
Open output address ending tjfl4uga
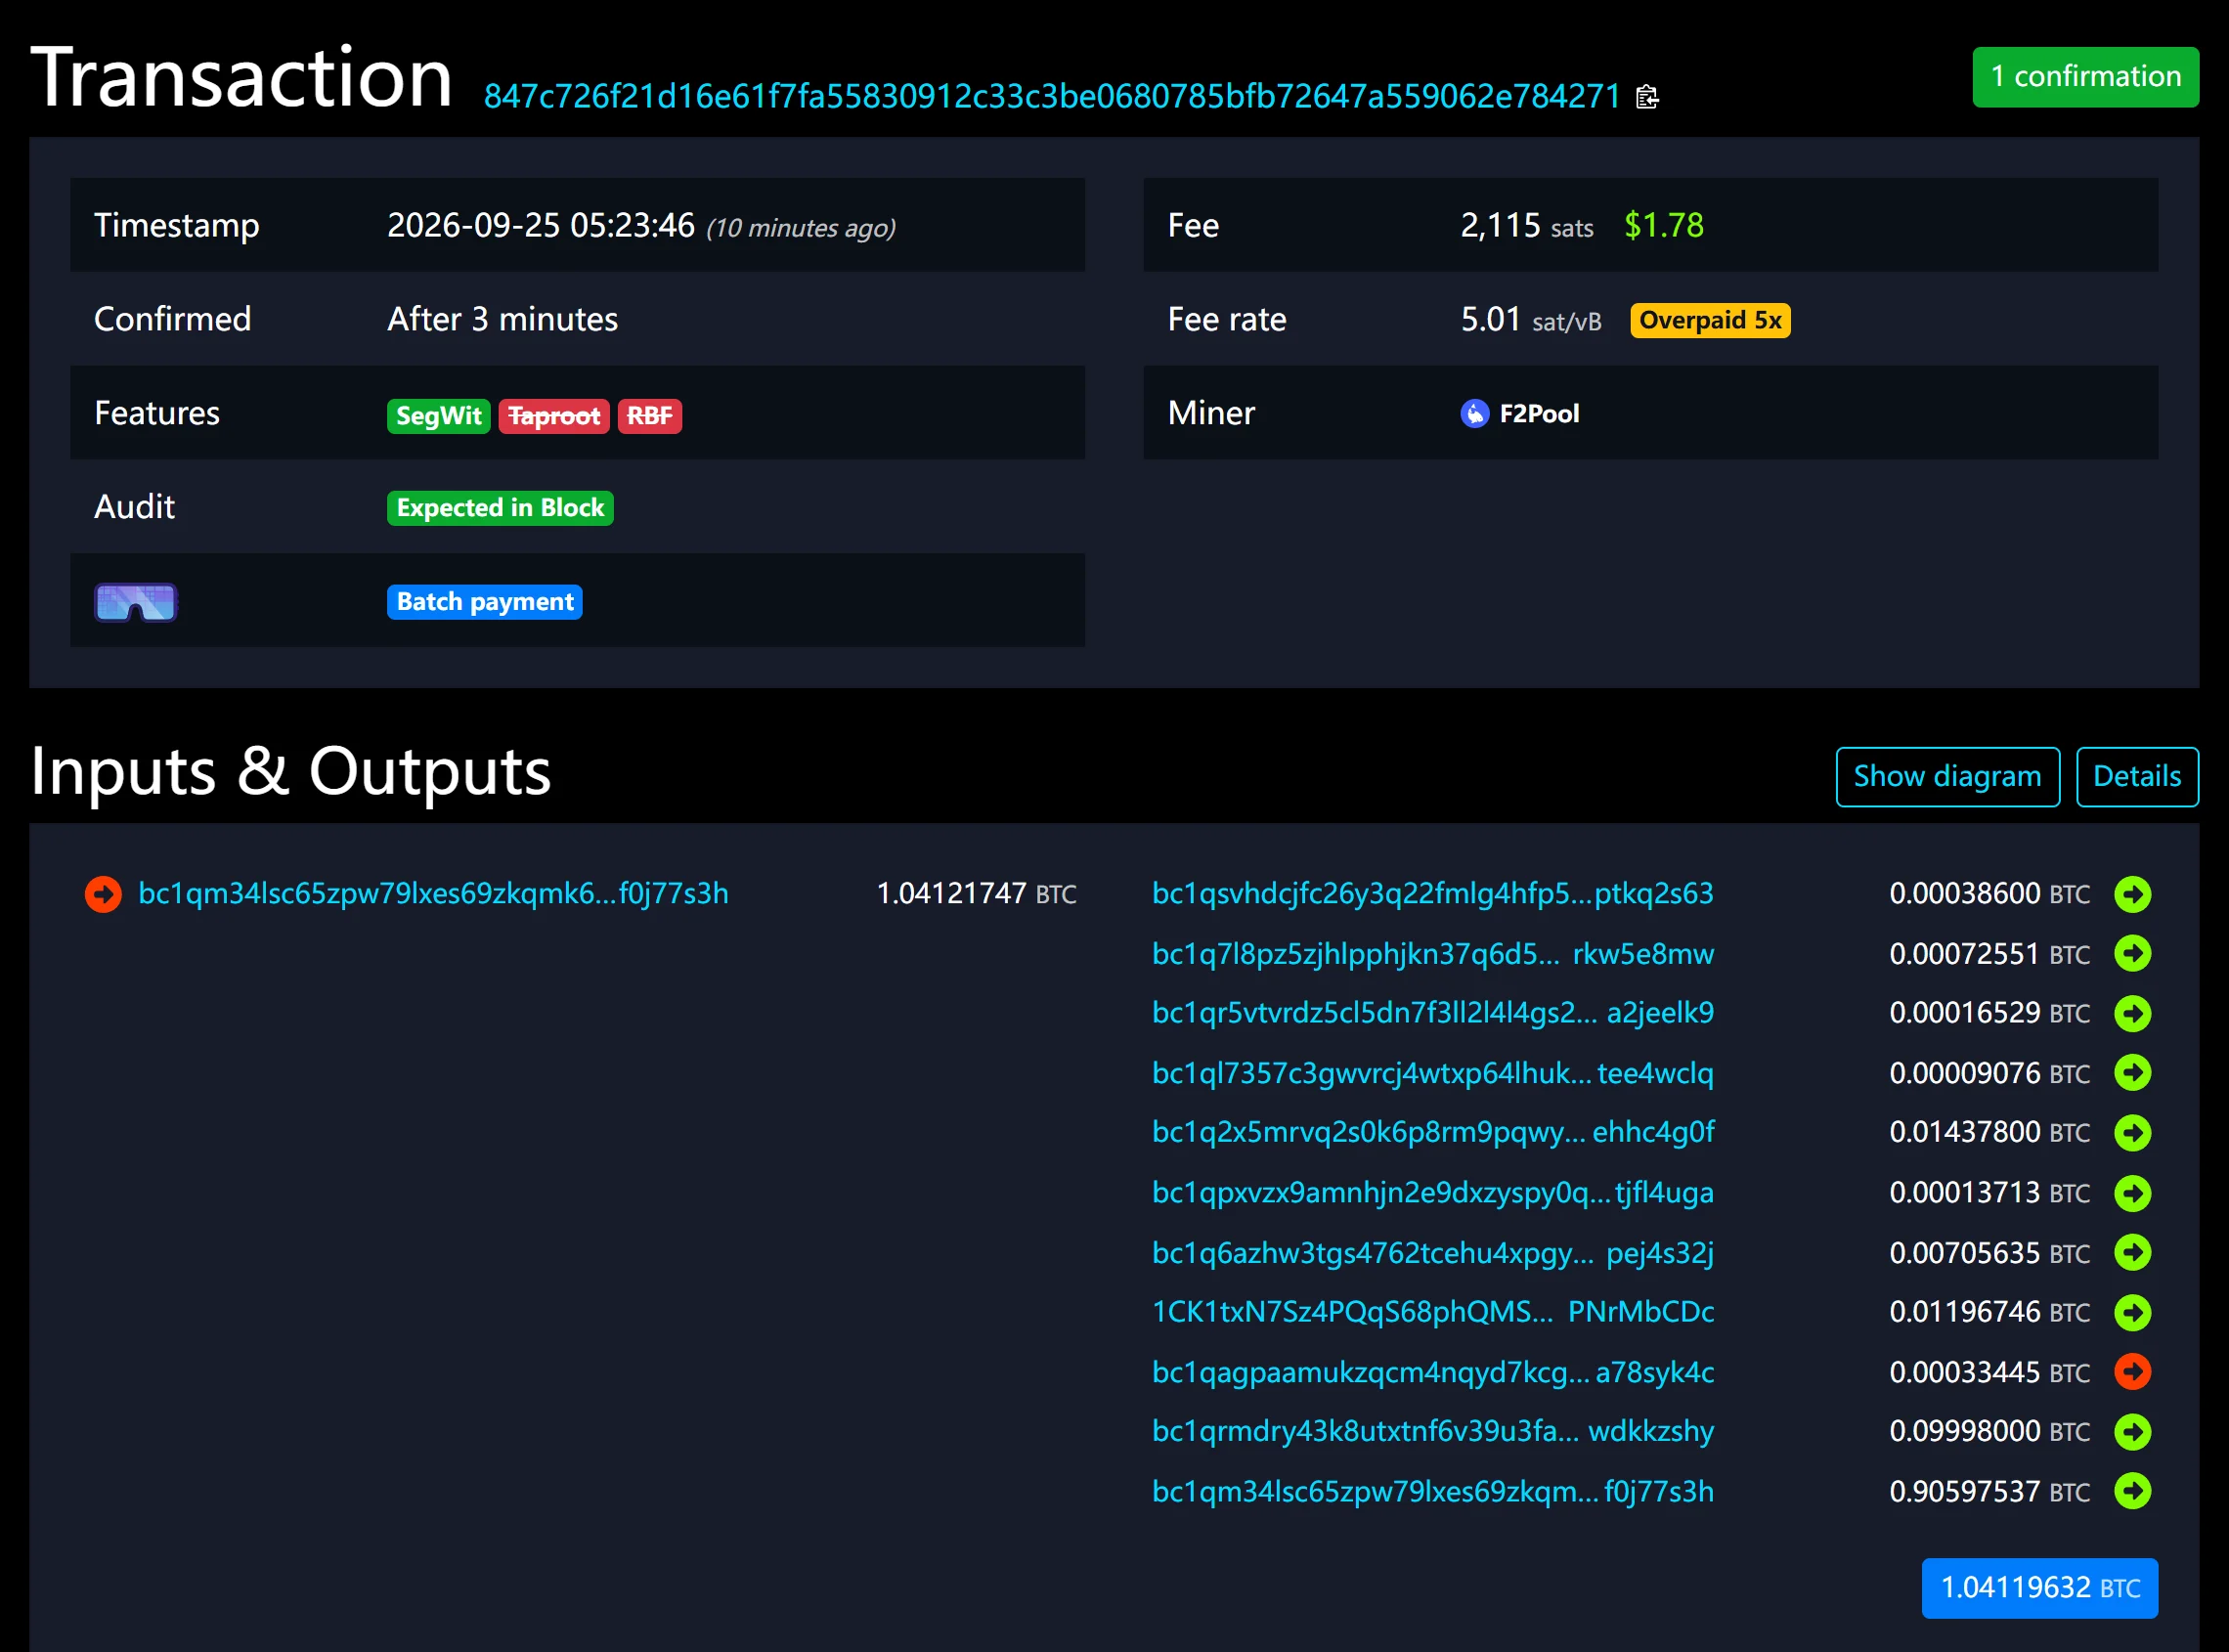[1432, 1193]
